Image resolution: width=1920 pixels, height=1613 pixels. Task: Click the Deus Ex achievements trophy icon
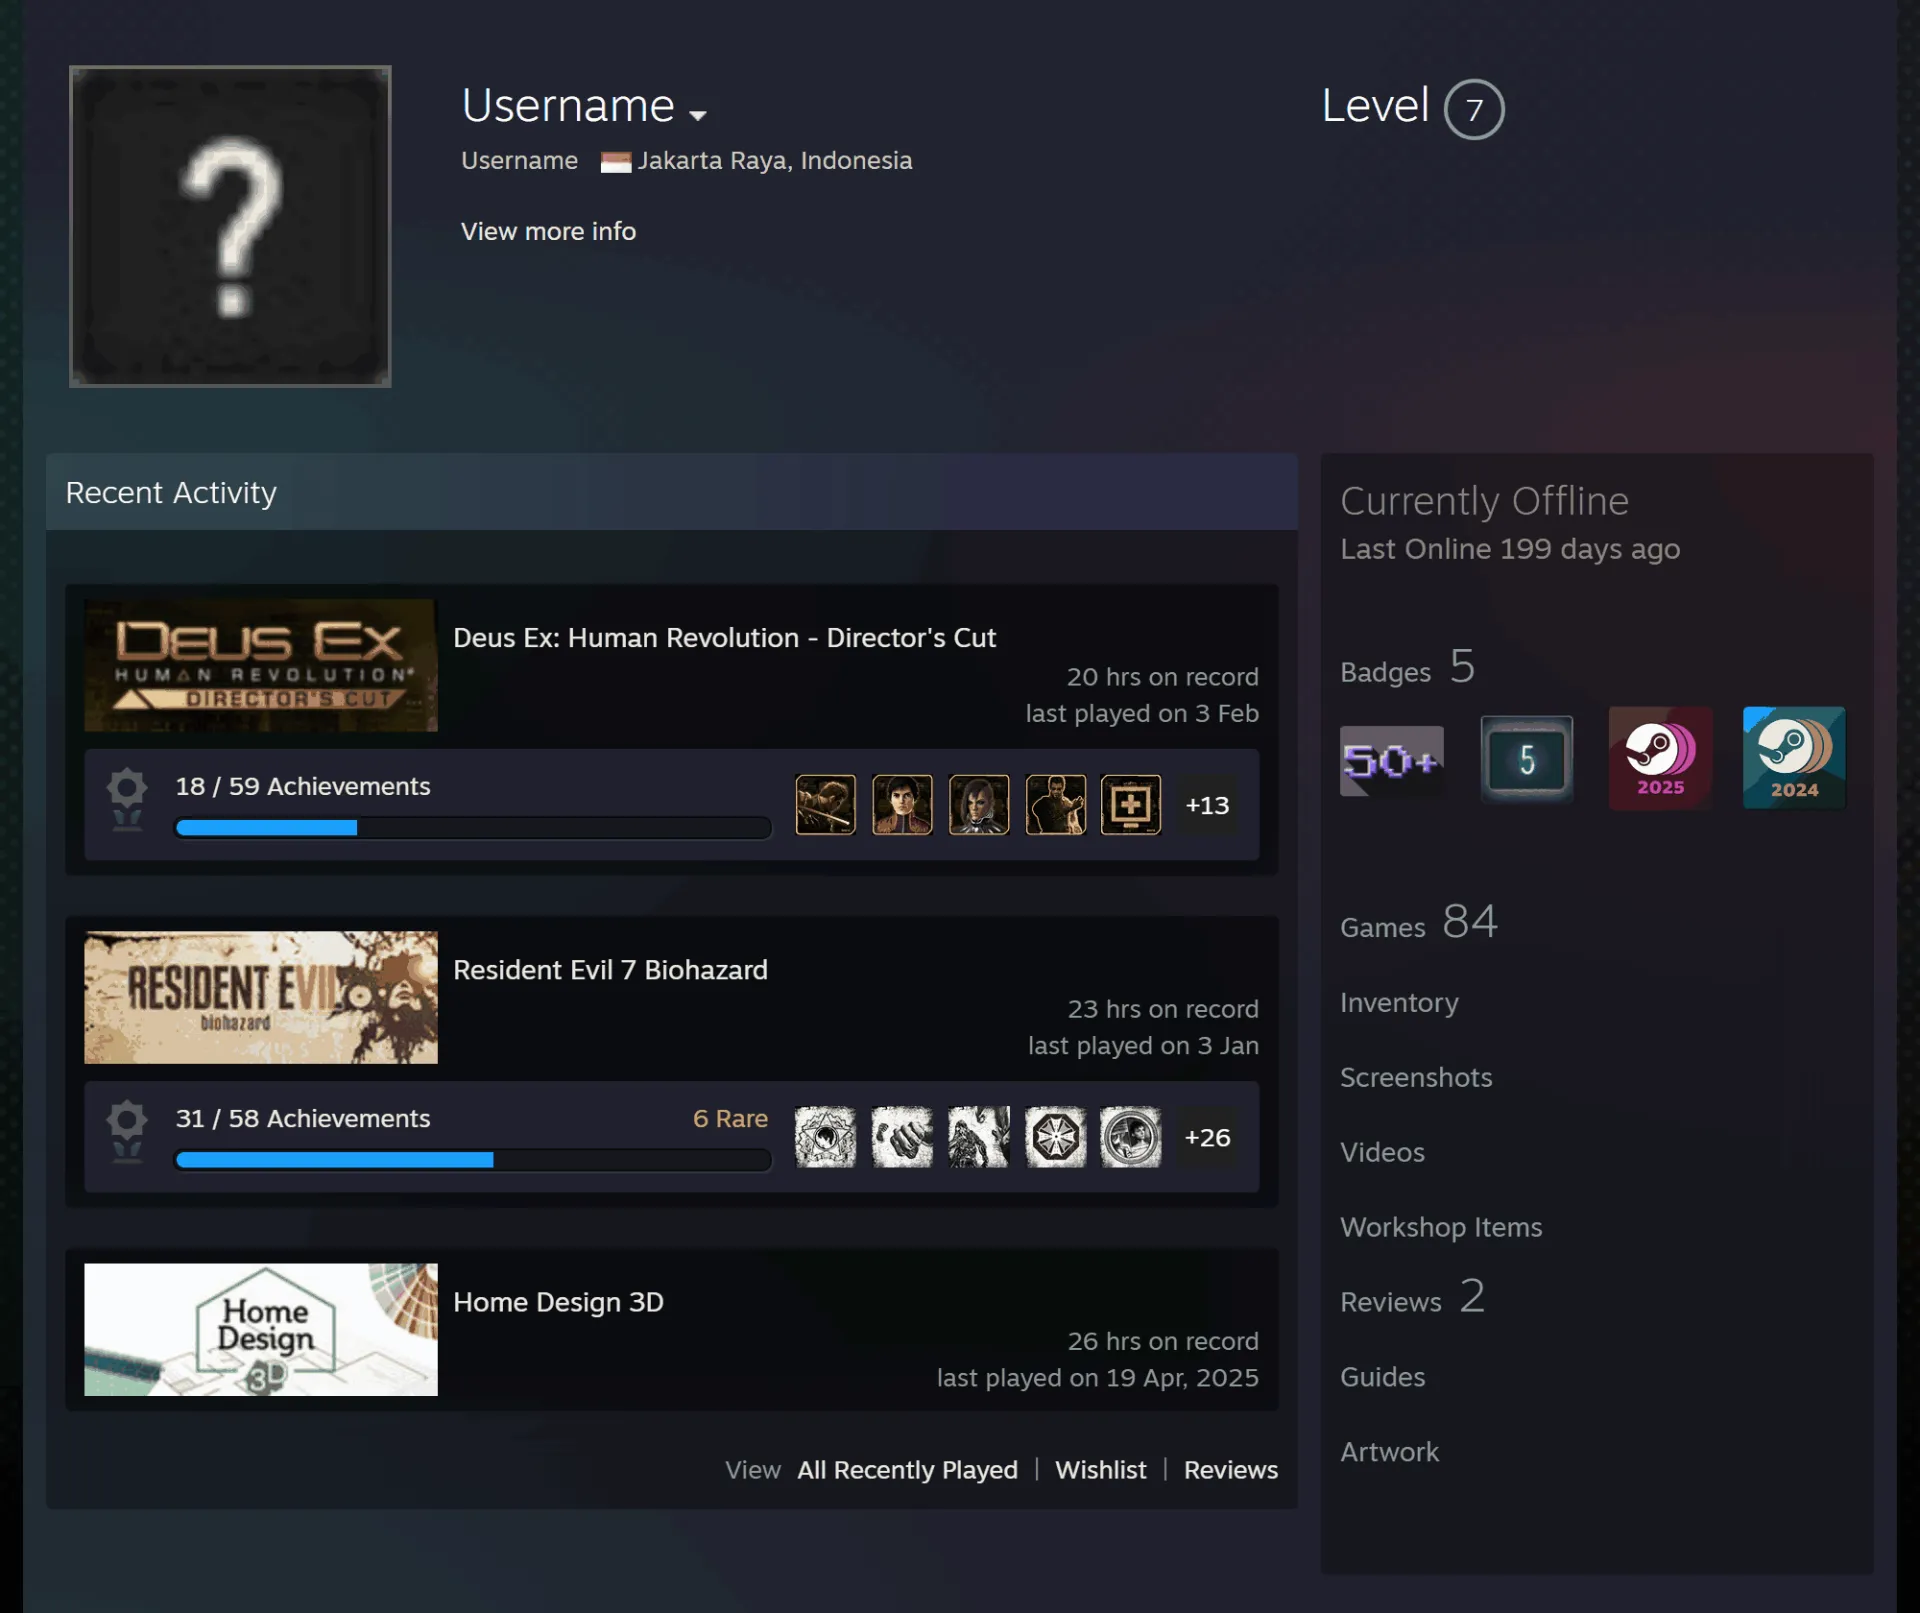point(127,799)
